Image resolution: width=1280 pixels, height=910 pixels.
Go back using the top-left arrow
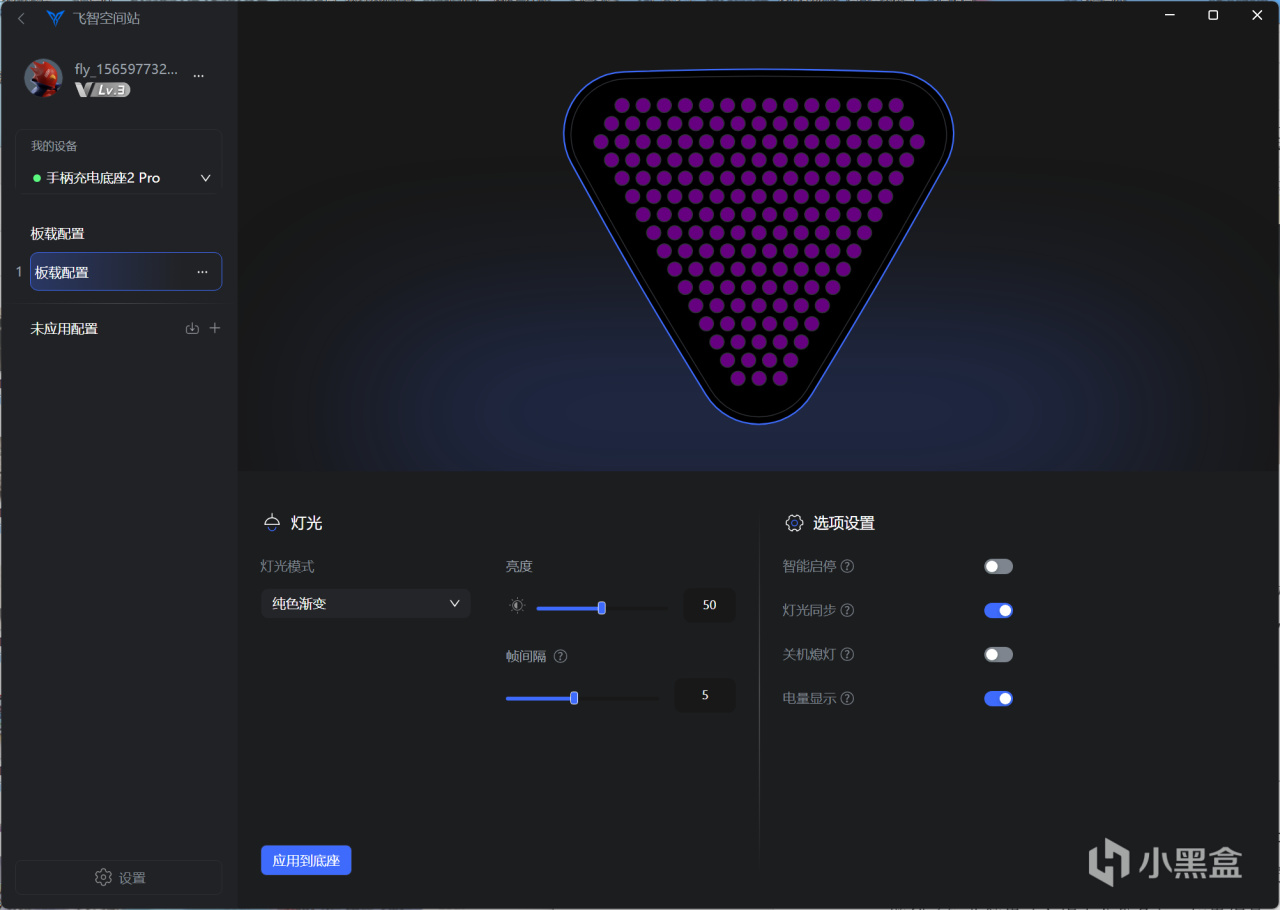coord(22,18)
